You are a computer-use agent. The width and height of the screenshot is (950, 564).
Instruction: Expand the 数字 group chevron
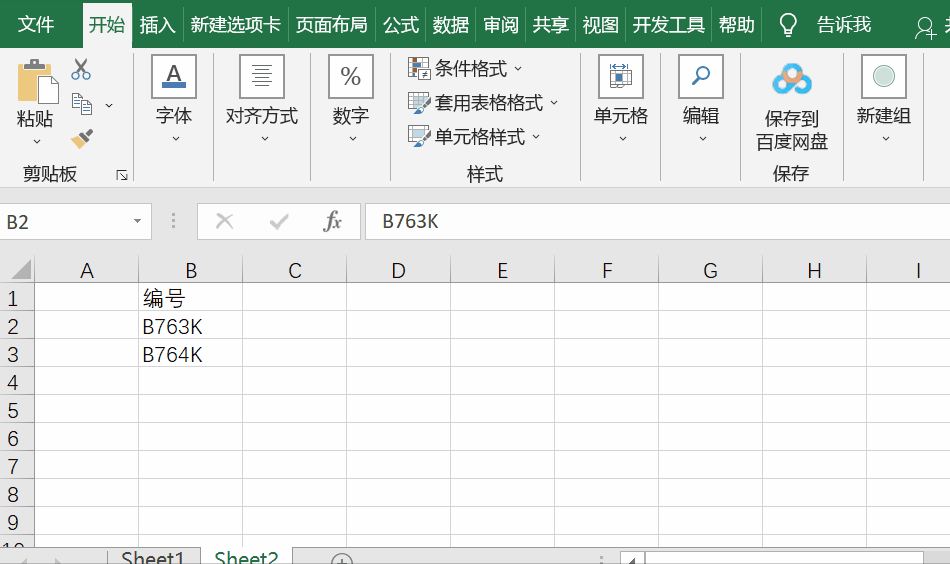353,139
